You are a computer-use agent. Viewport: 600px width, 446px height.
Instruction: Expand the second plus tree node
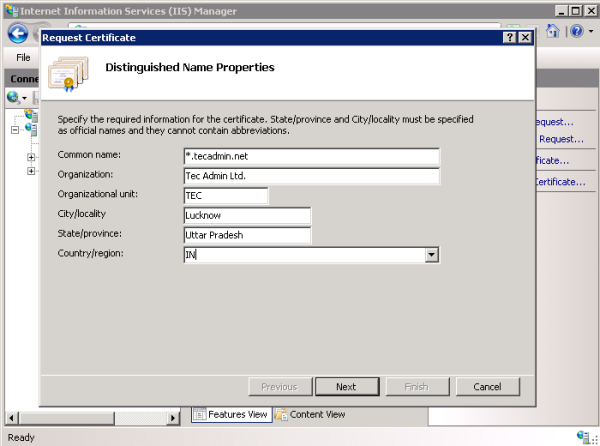[31, 172]
